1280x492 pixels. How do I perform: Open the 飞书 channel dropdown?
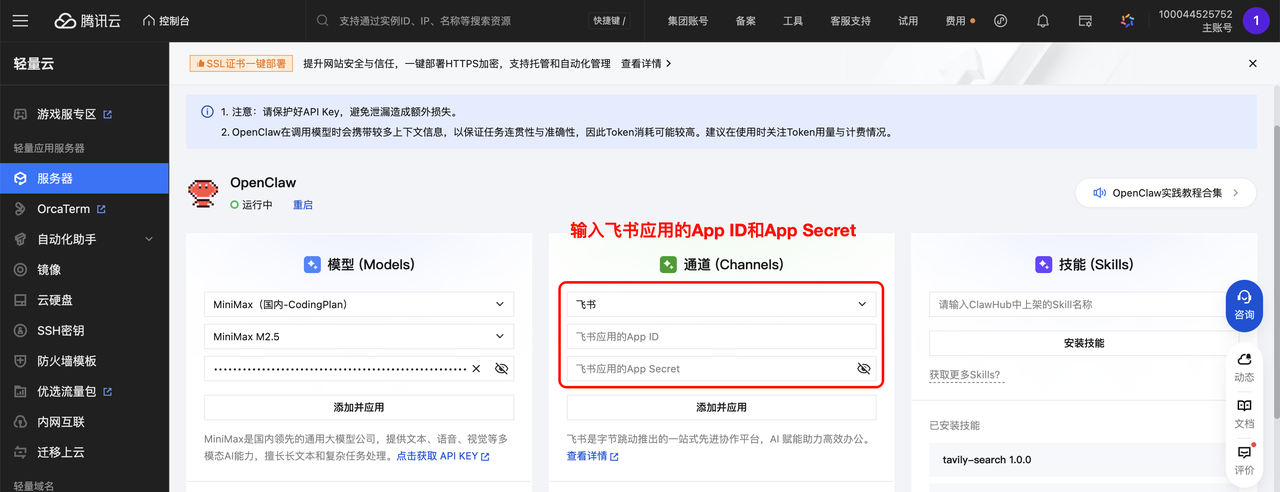point(721,304)
